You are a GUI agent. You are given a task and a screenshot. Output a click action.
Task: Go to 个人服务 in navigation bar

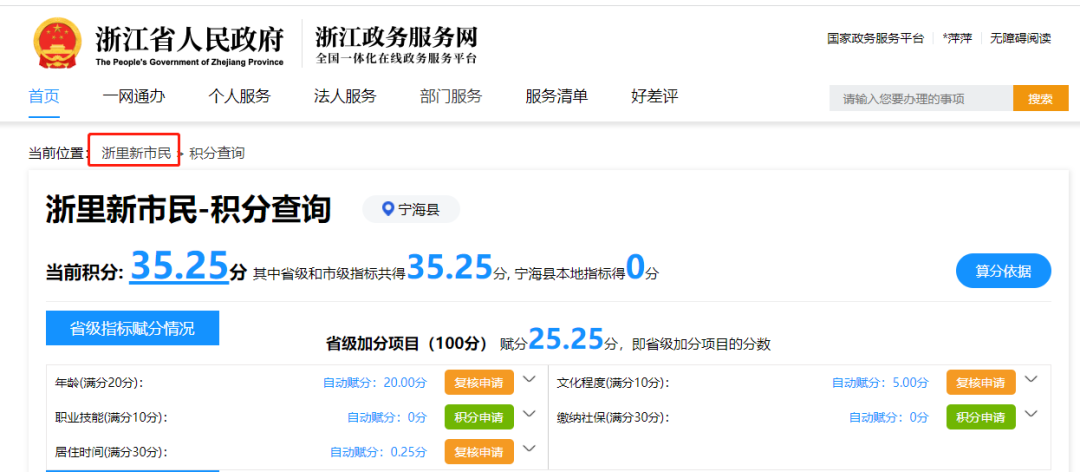point(240,96)
